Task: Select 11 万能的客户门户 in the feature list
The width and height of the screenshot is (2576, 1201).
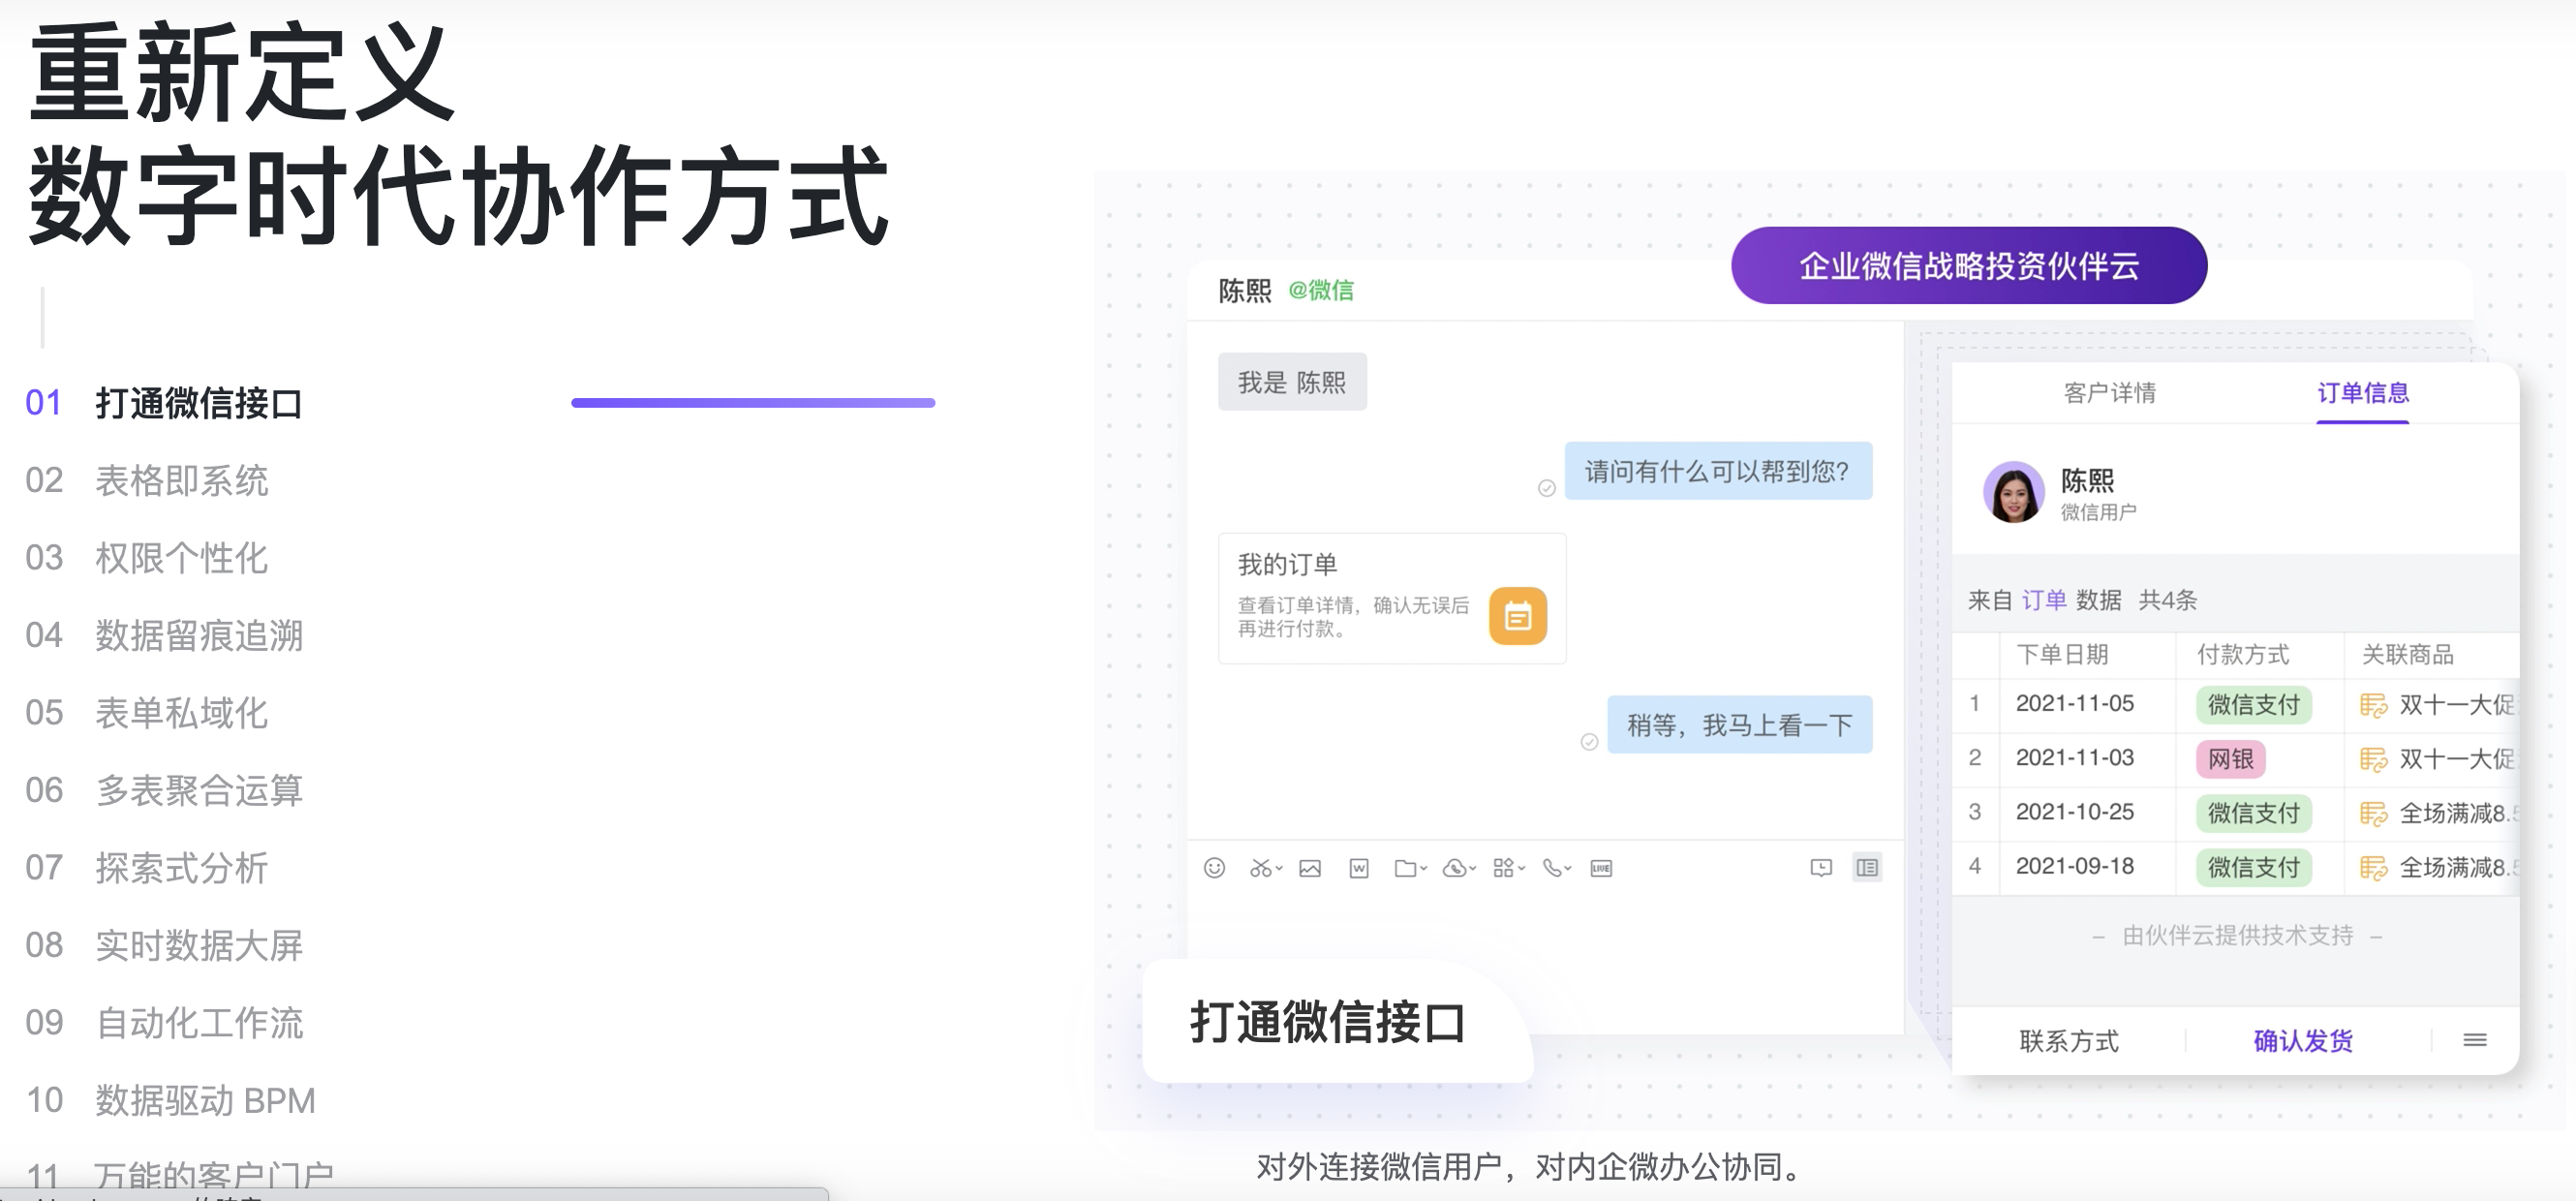Action: point(180,1173)
